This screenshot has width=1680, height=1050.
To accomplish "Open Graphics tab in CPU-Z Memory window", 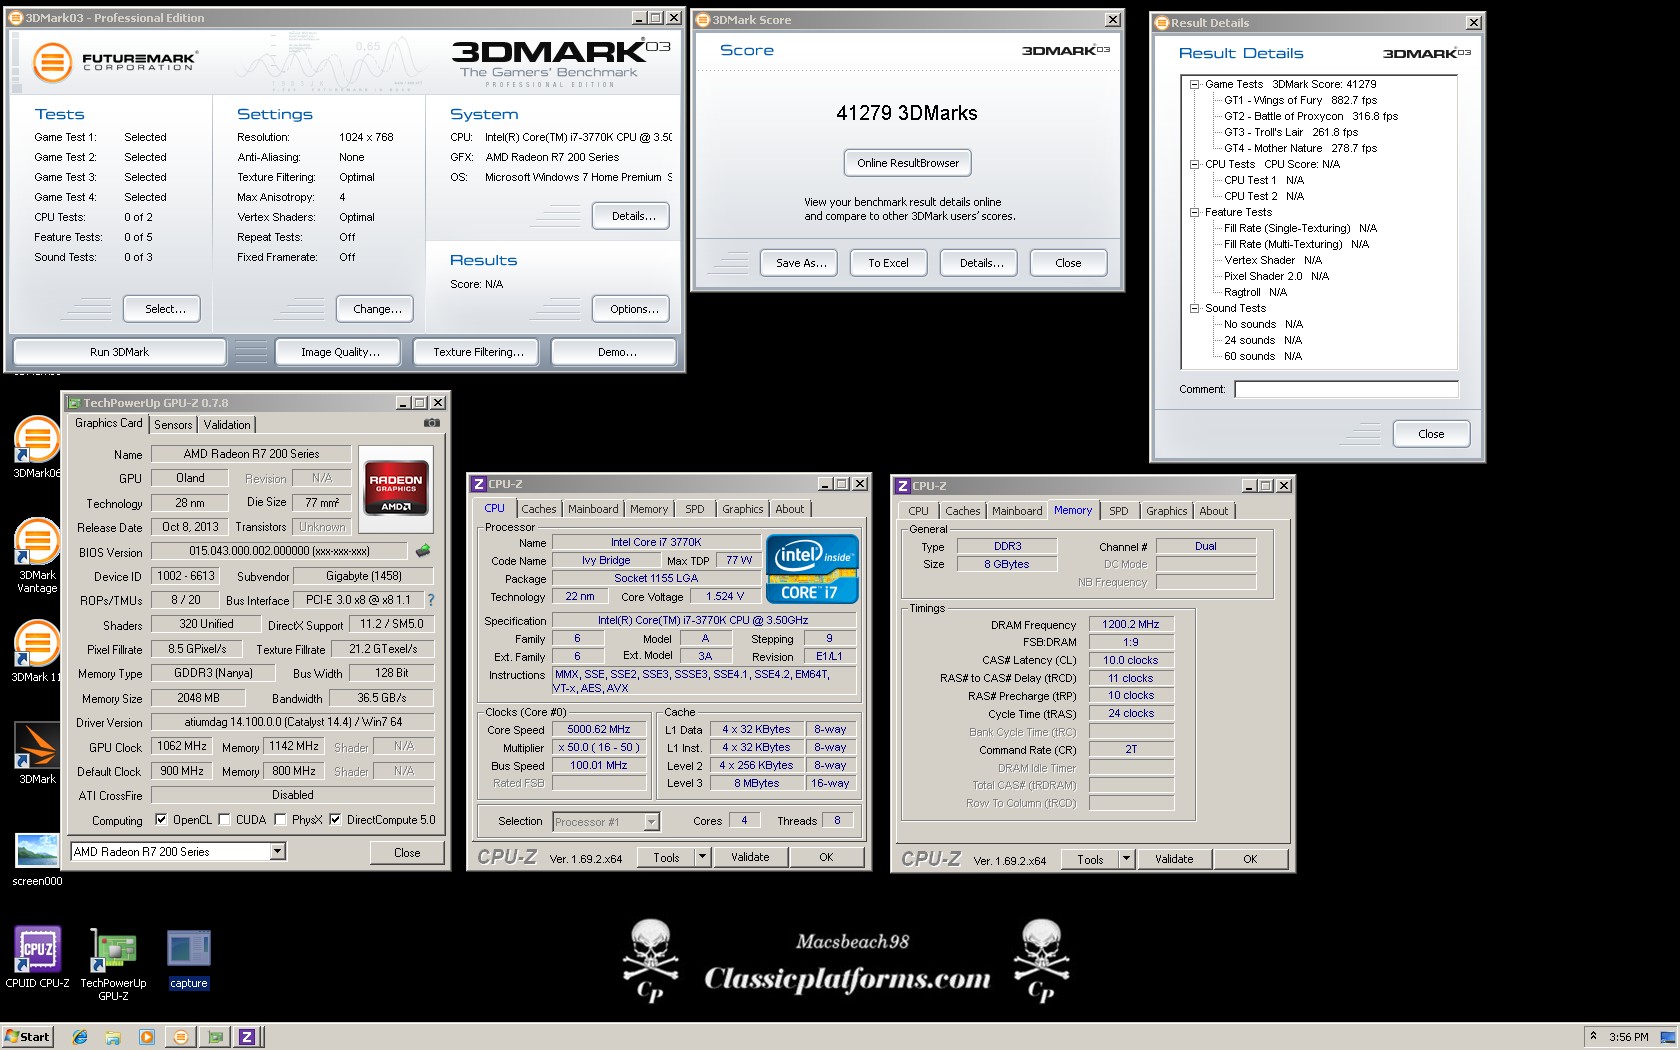I will click(1167, 511).
